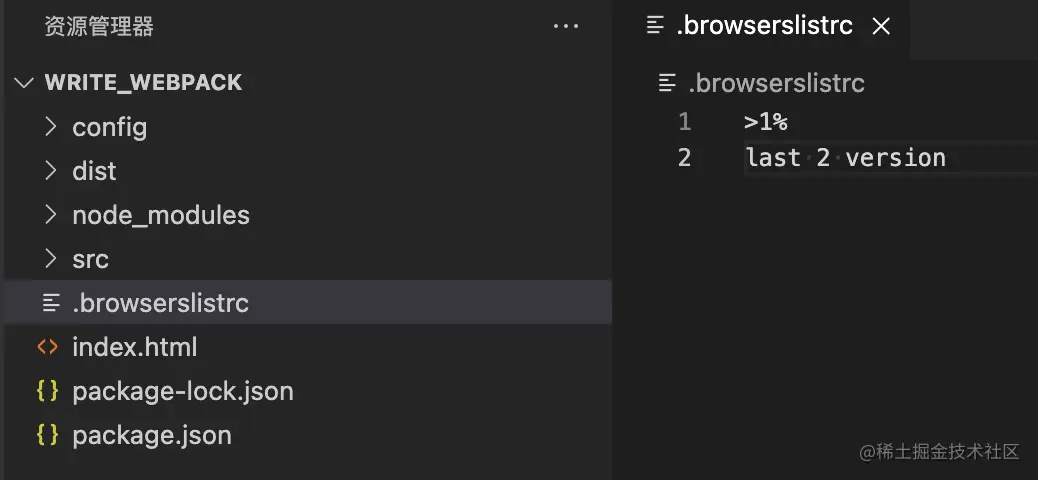Viewport: 1038px width, 480px height.
Task: Place cursor on the ">1%" line
Action: click(x=766, y=122)
